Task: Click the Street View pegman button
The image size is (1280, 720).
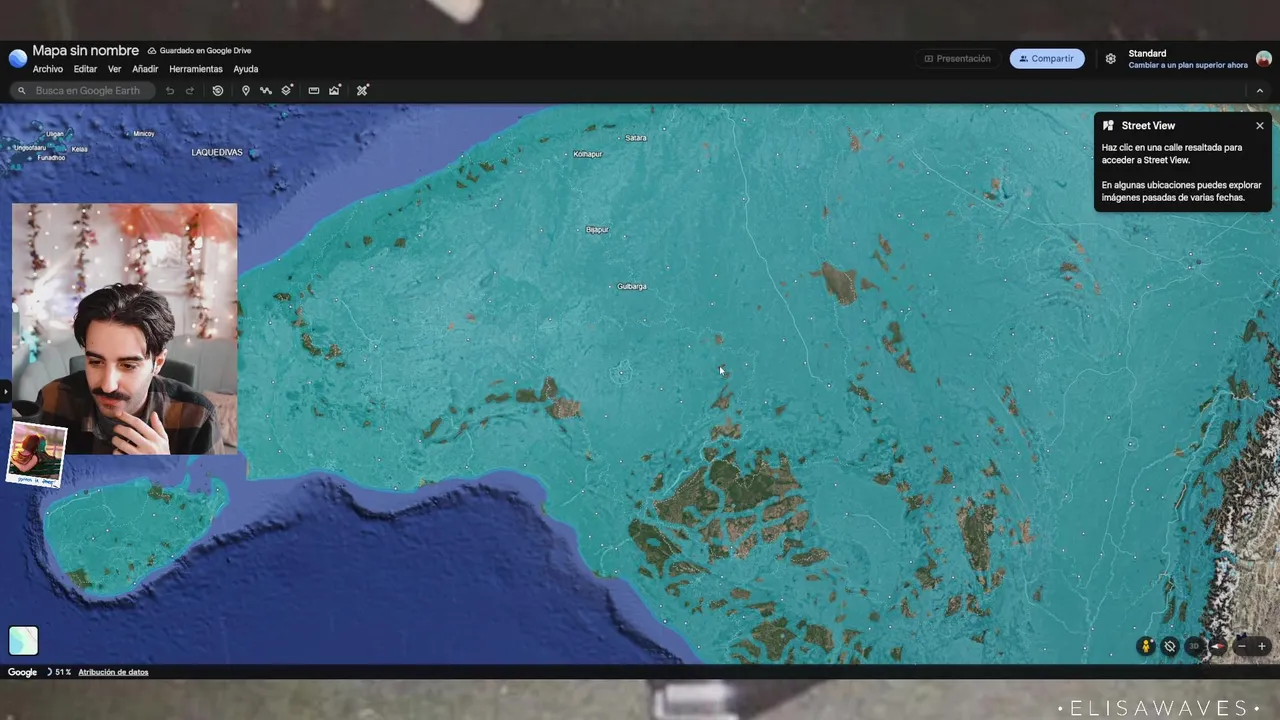Action: pyautogui.click(x=1146, y=646)
